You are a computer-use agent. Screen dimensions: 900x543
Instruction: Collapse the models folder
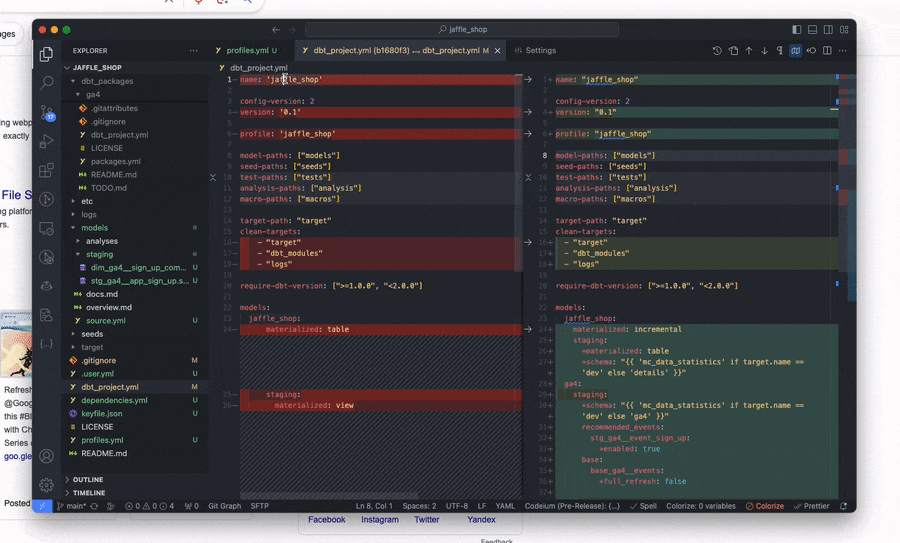click(x=73, y=228)
